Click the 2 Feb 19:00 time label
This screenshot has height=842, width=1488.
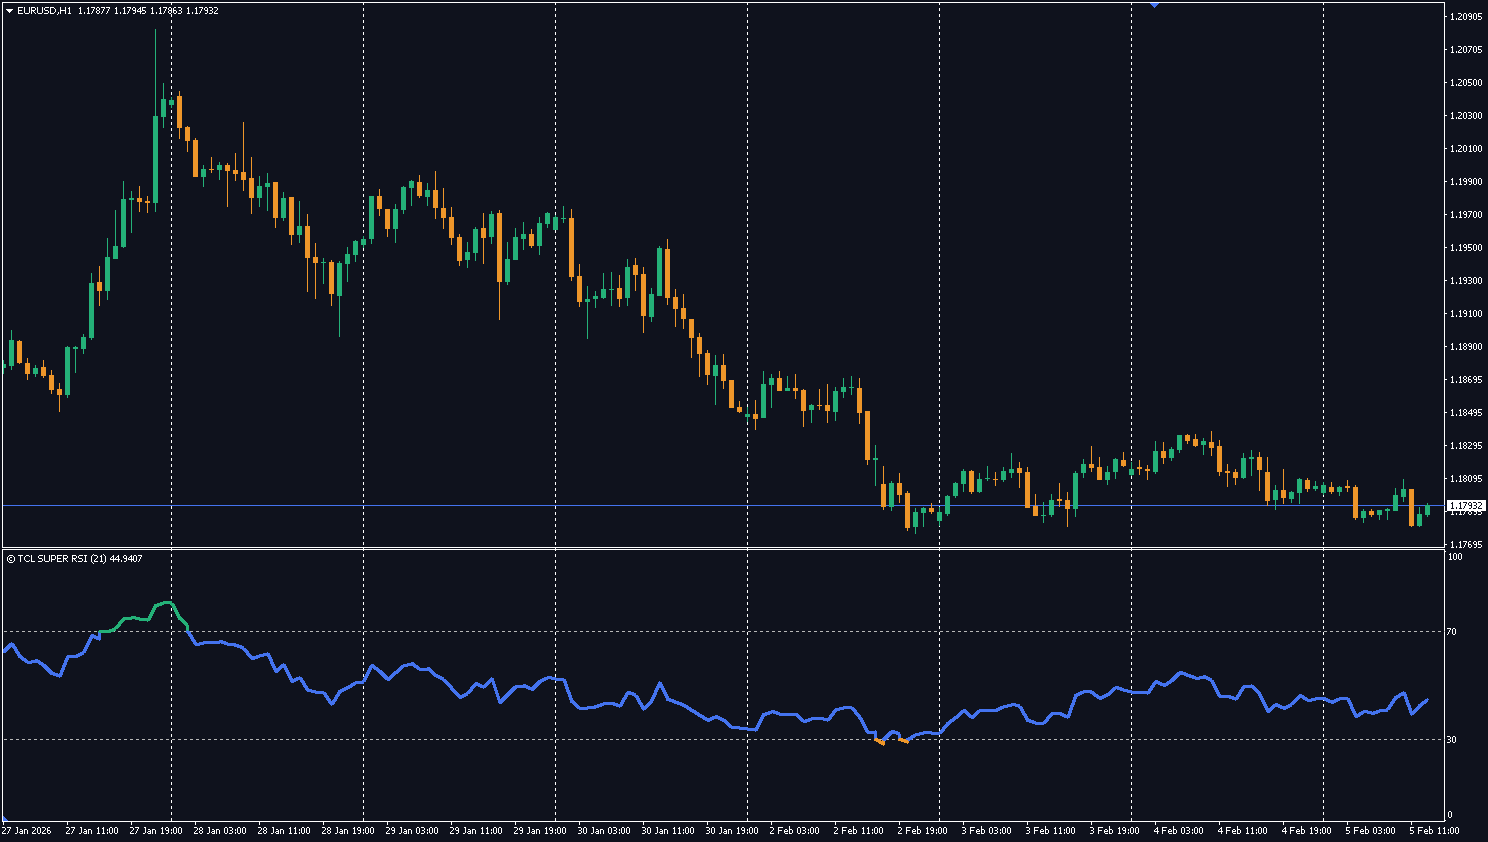pyautogui.click(x=922, y=831)
